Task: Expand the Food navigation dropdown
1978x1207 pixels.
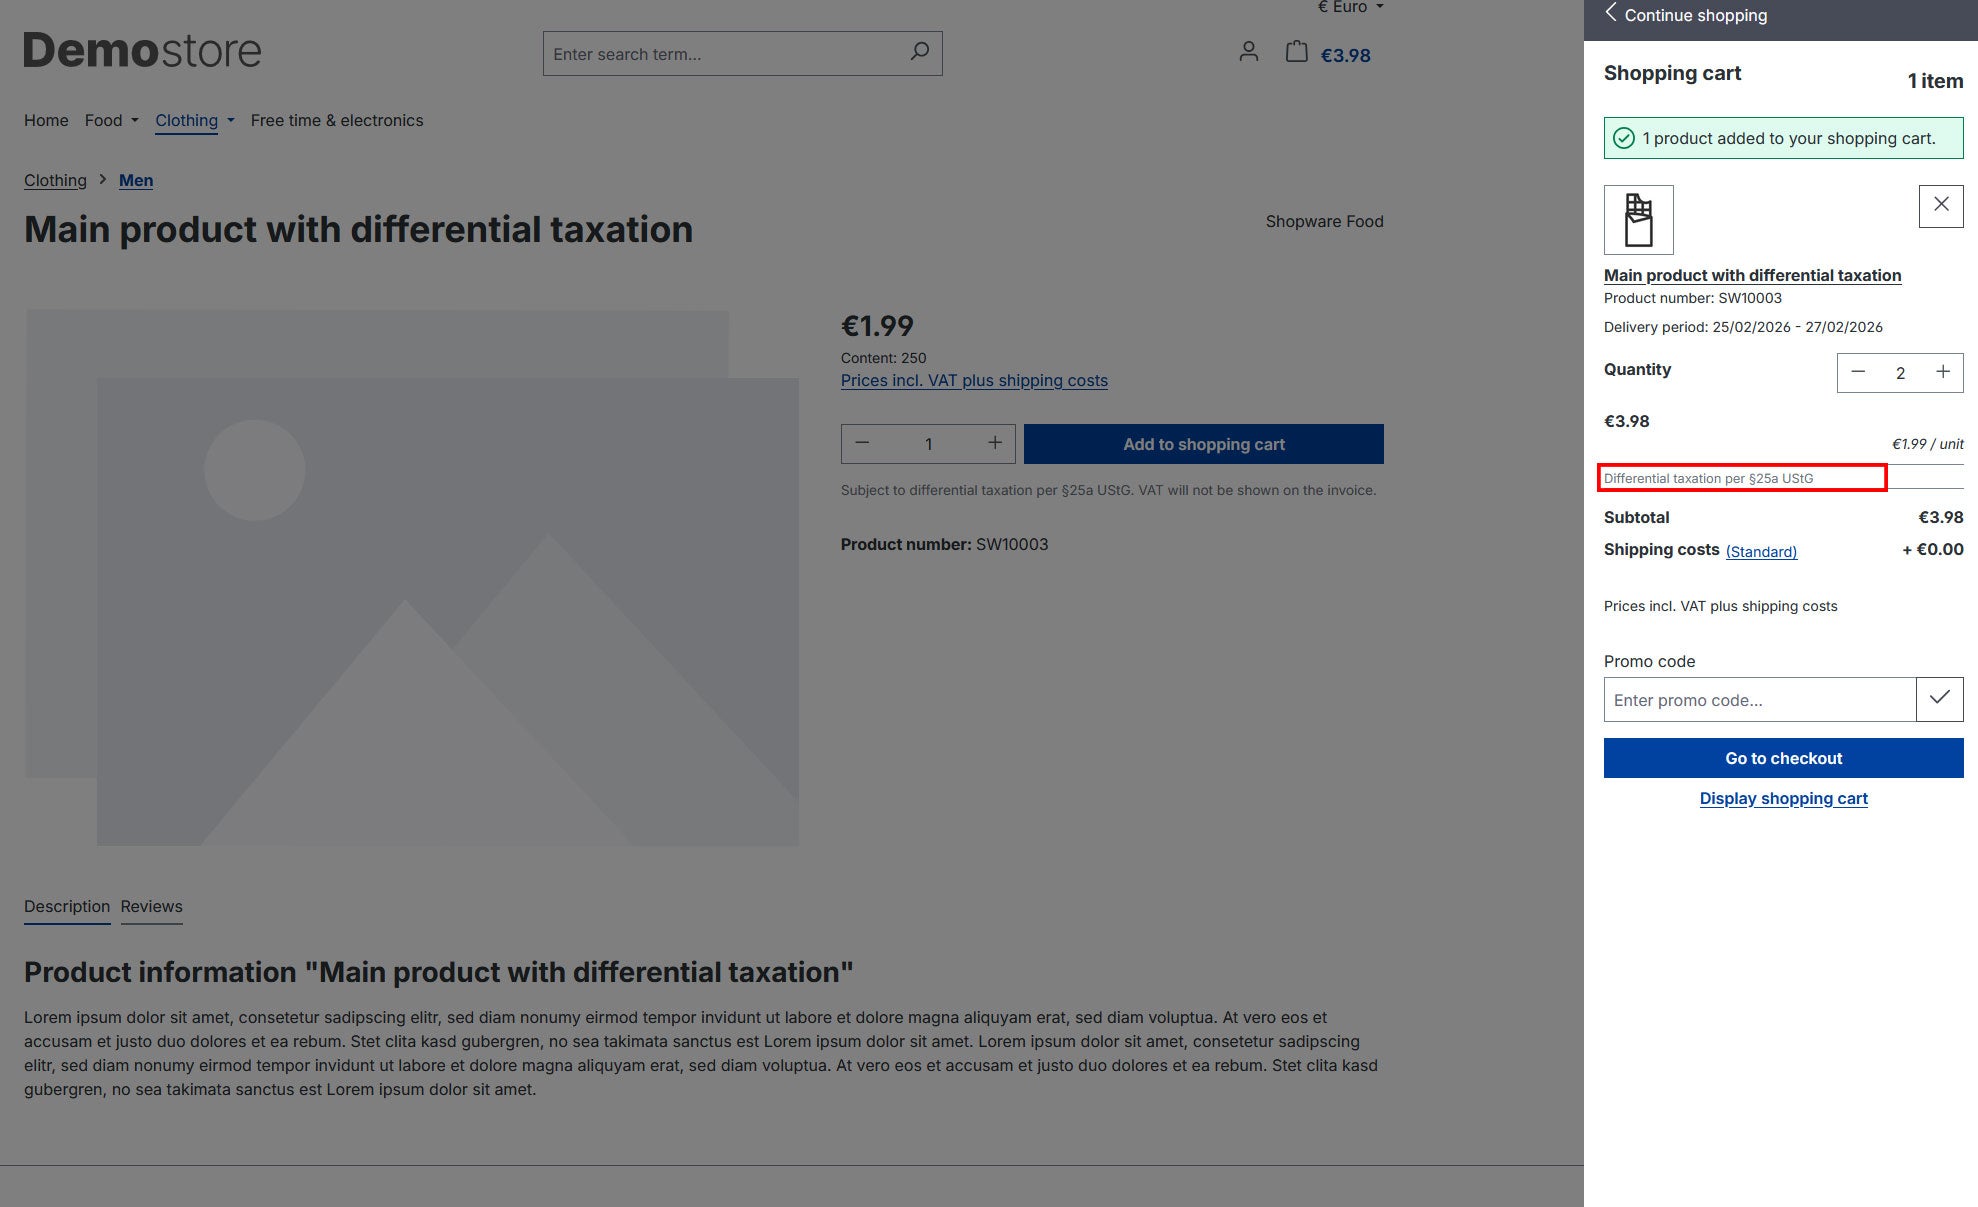Action: (111, 120)
